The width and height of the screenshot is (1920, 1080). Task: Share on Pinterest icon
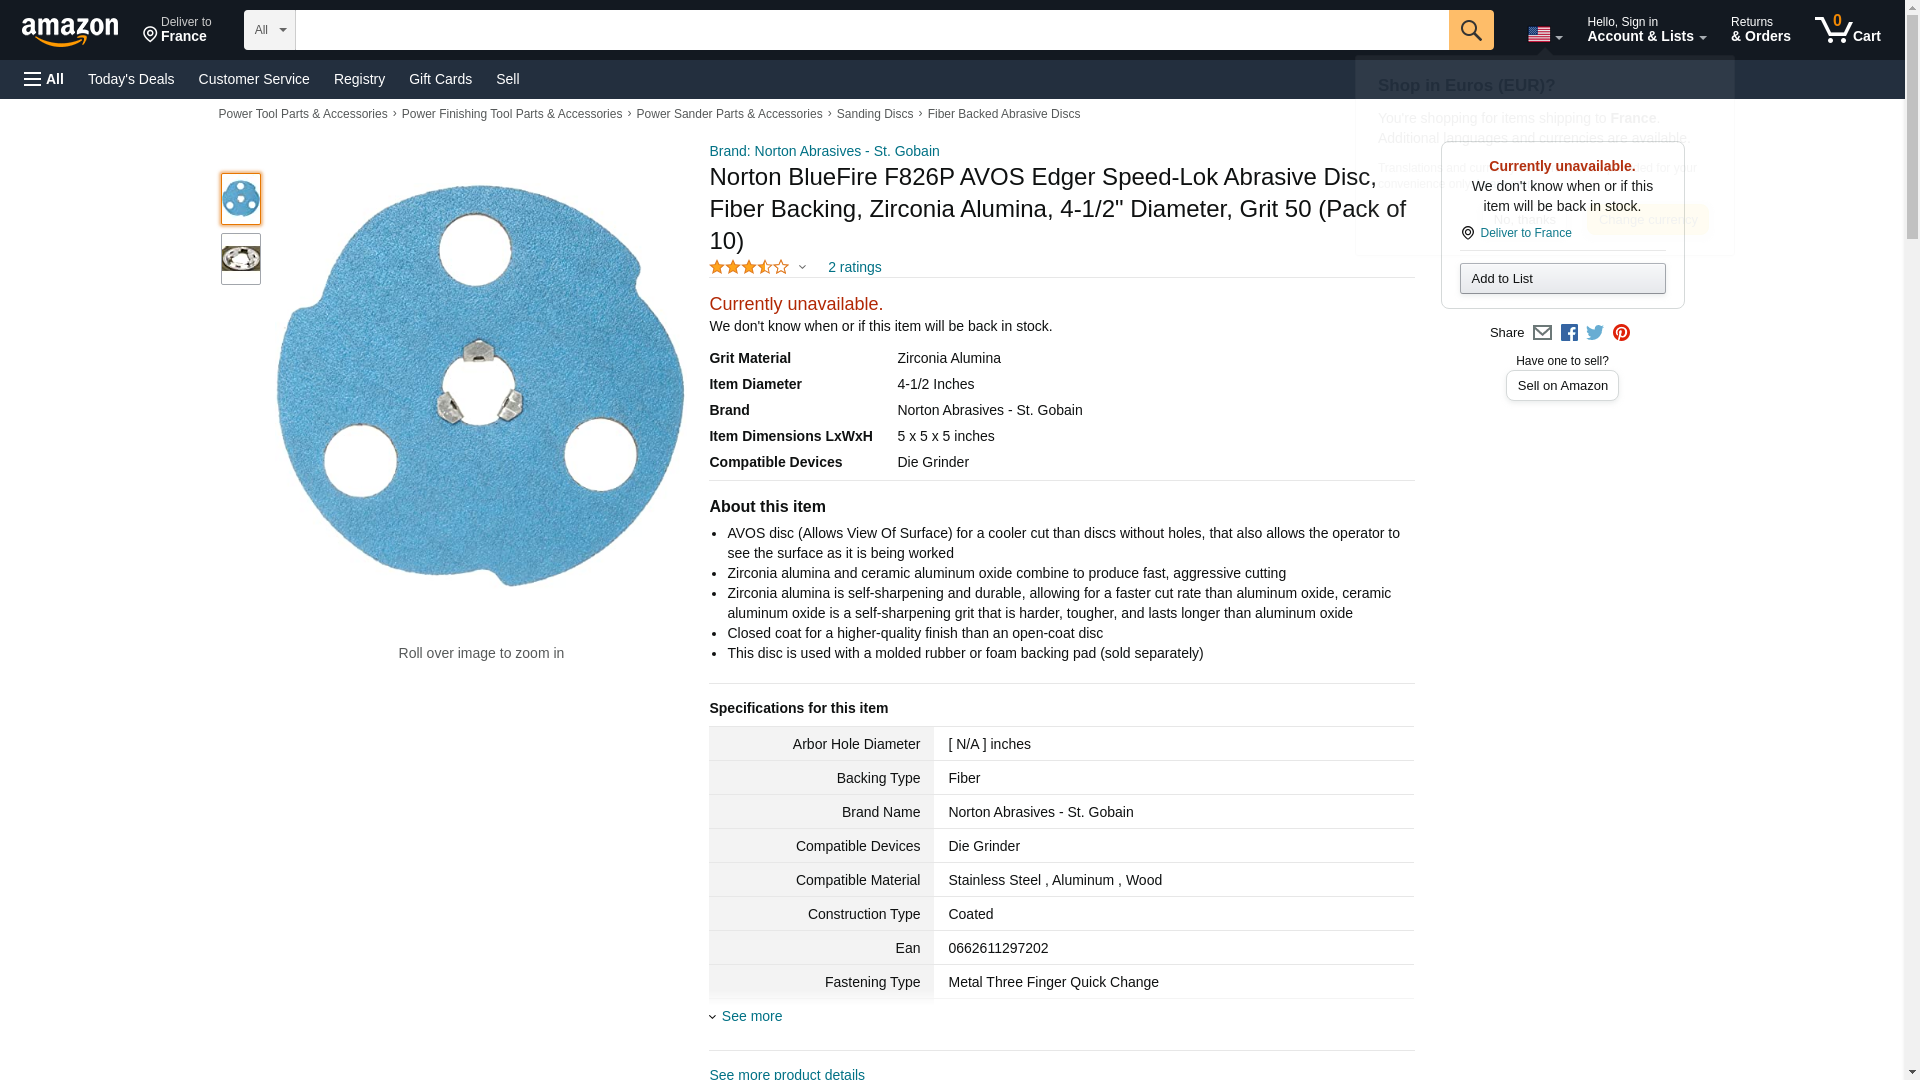click(x=1621, y=333)
